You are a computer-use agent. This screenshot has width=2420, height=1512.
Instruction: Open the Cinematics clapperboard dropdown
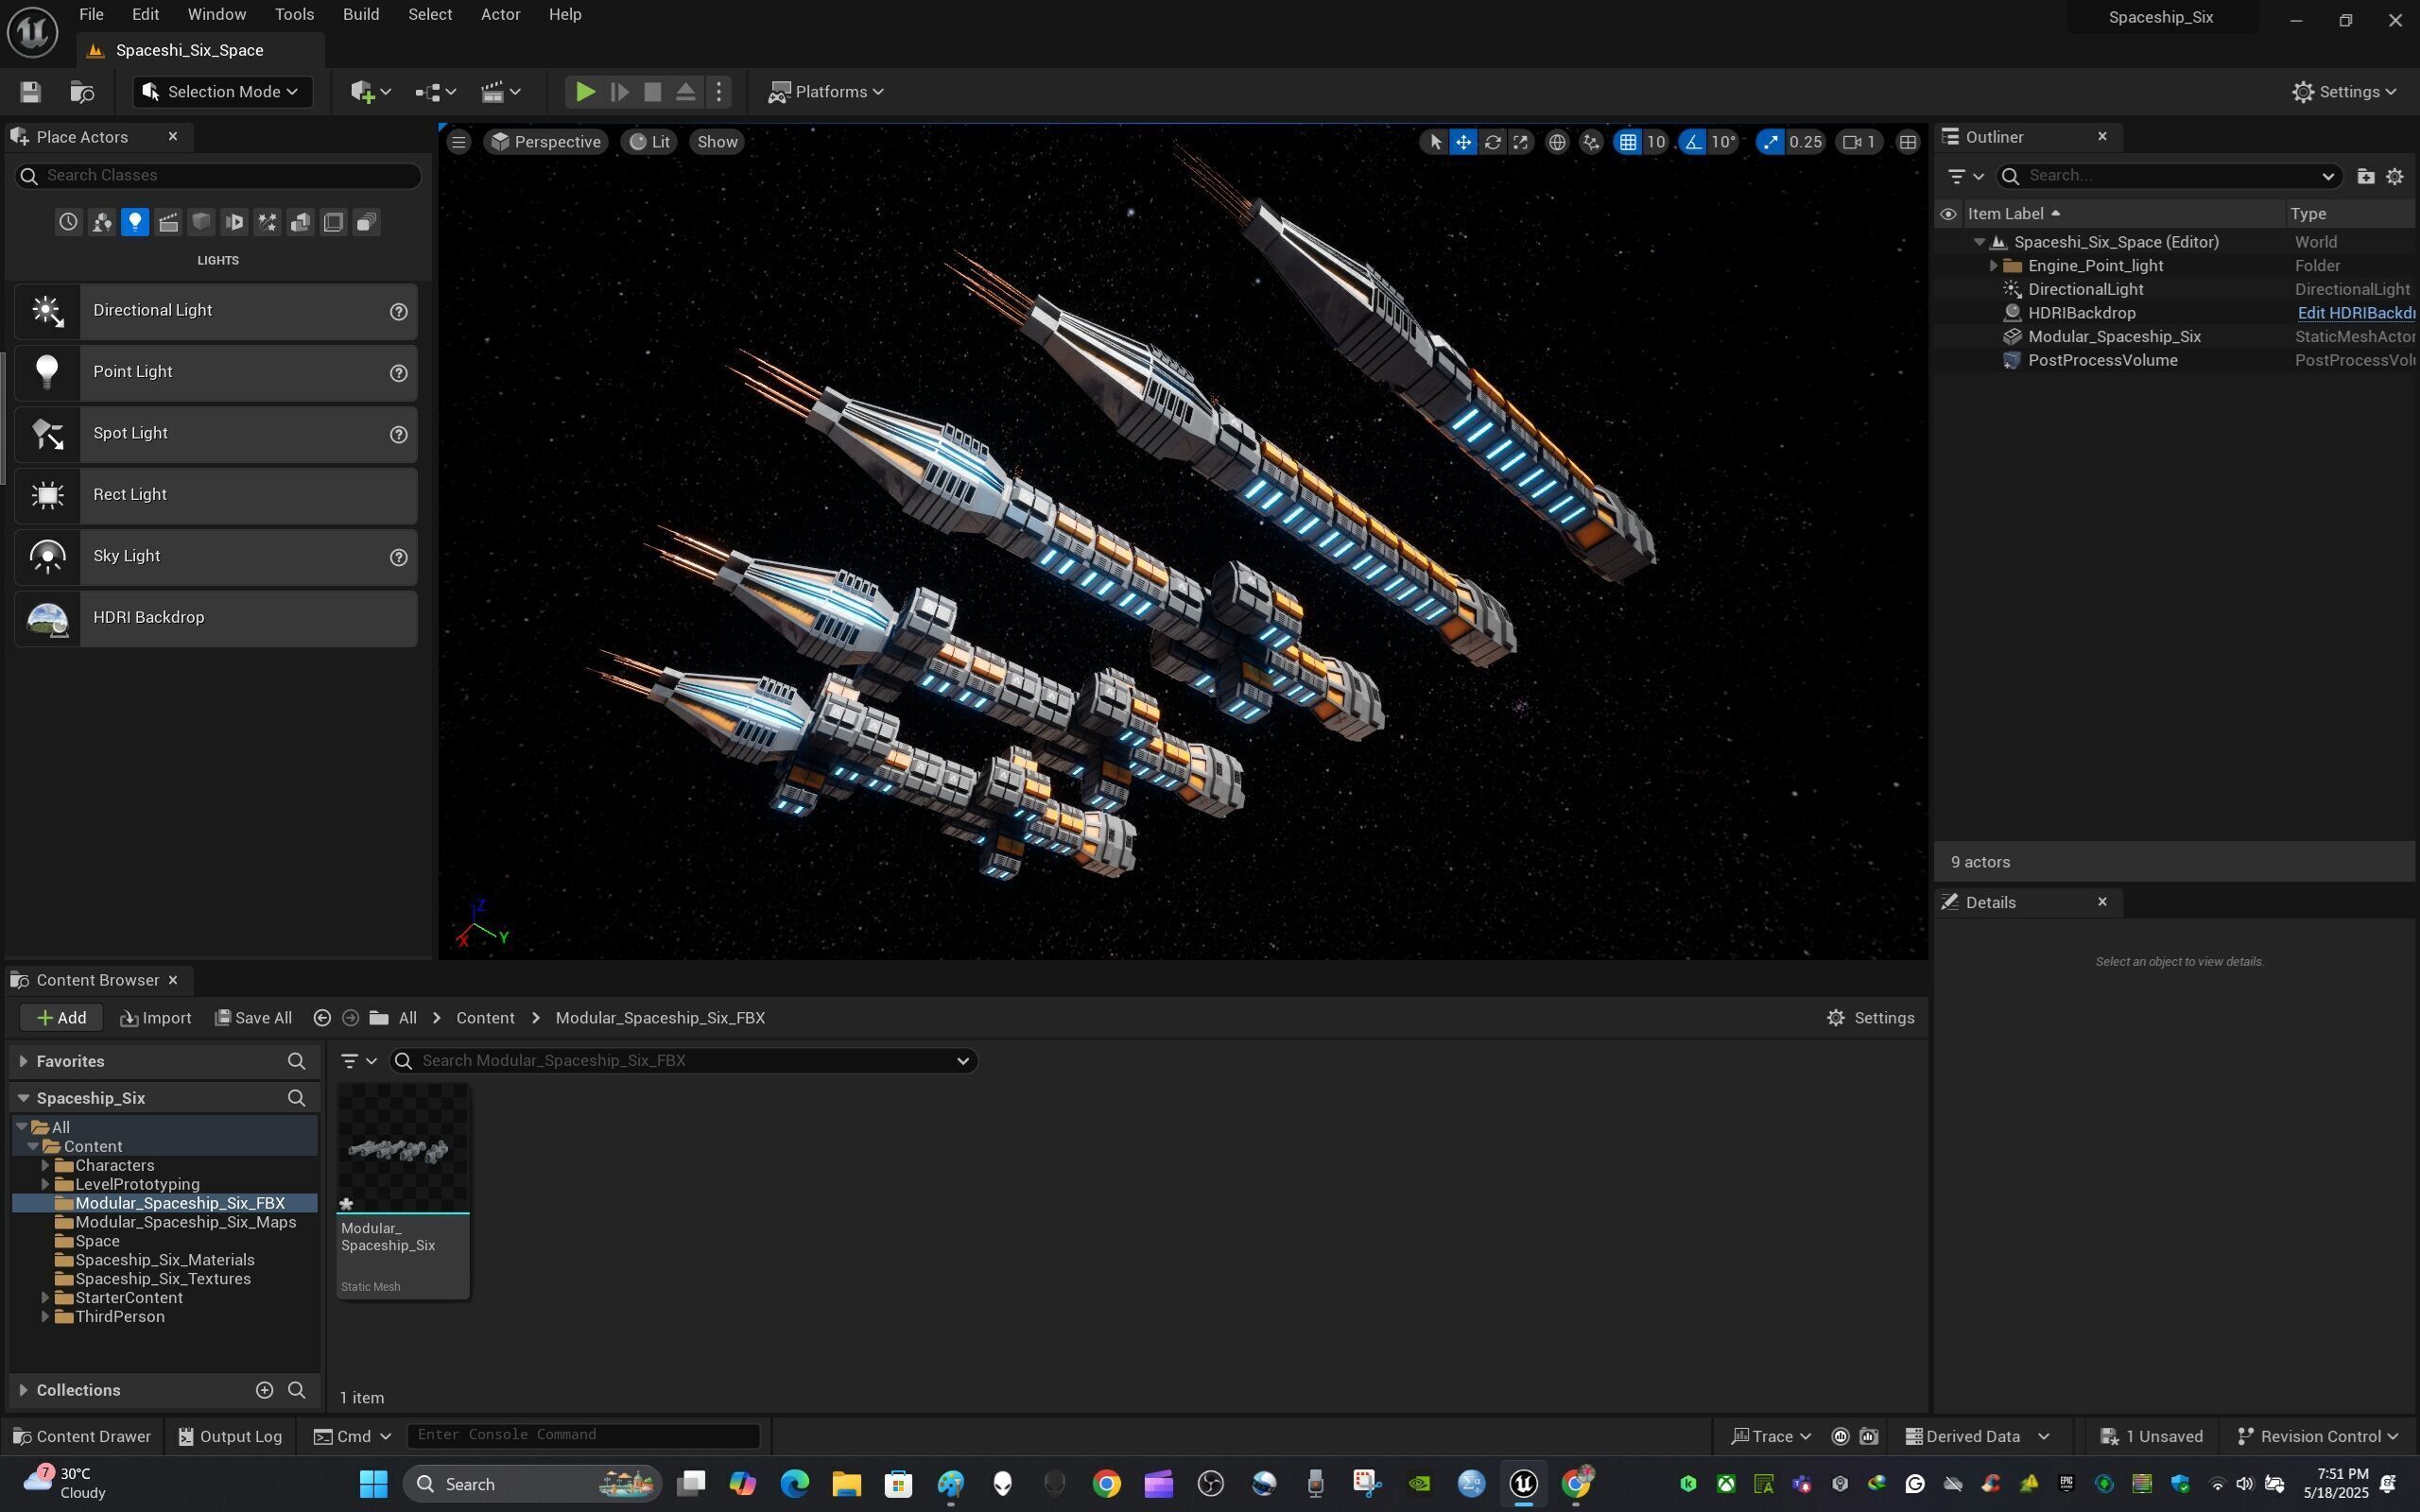point(500,92)
